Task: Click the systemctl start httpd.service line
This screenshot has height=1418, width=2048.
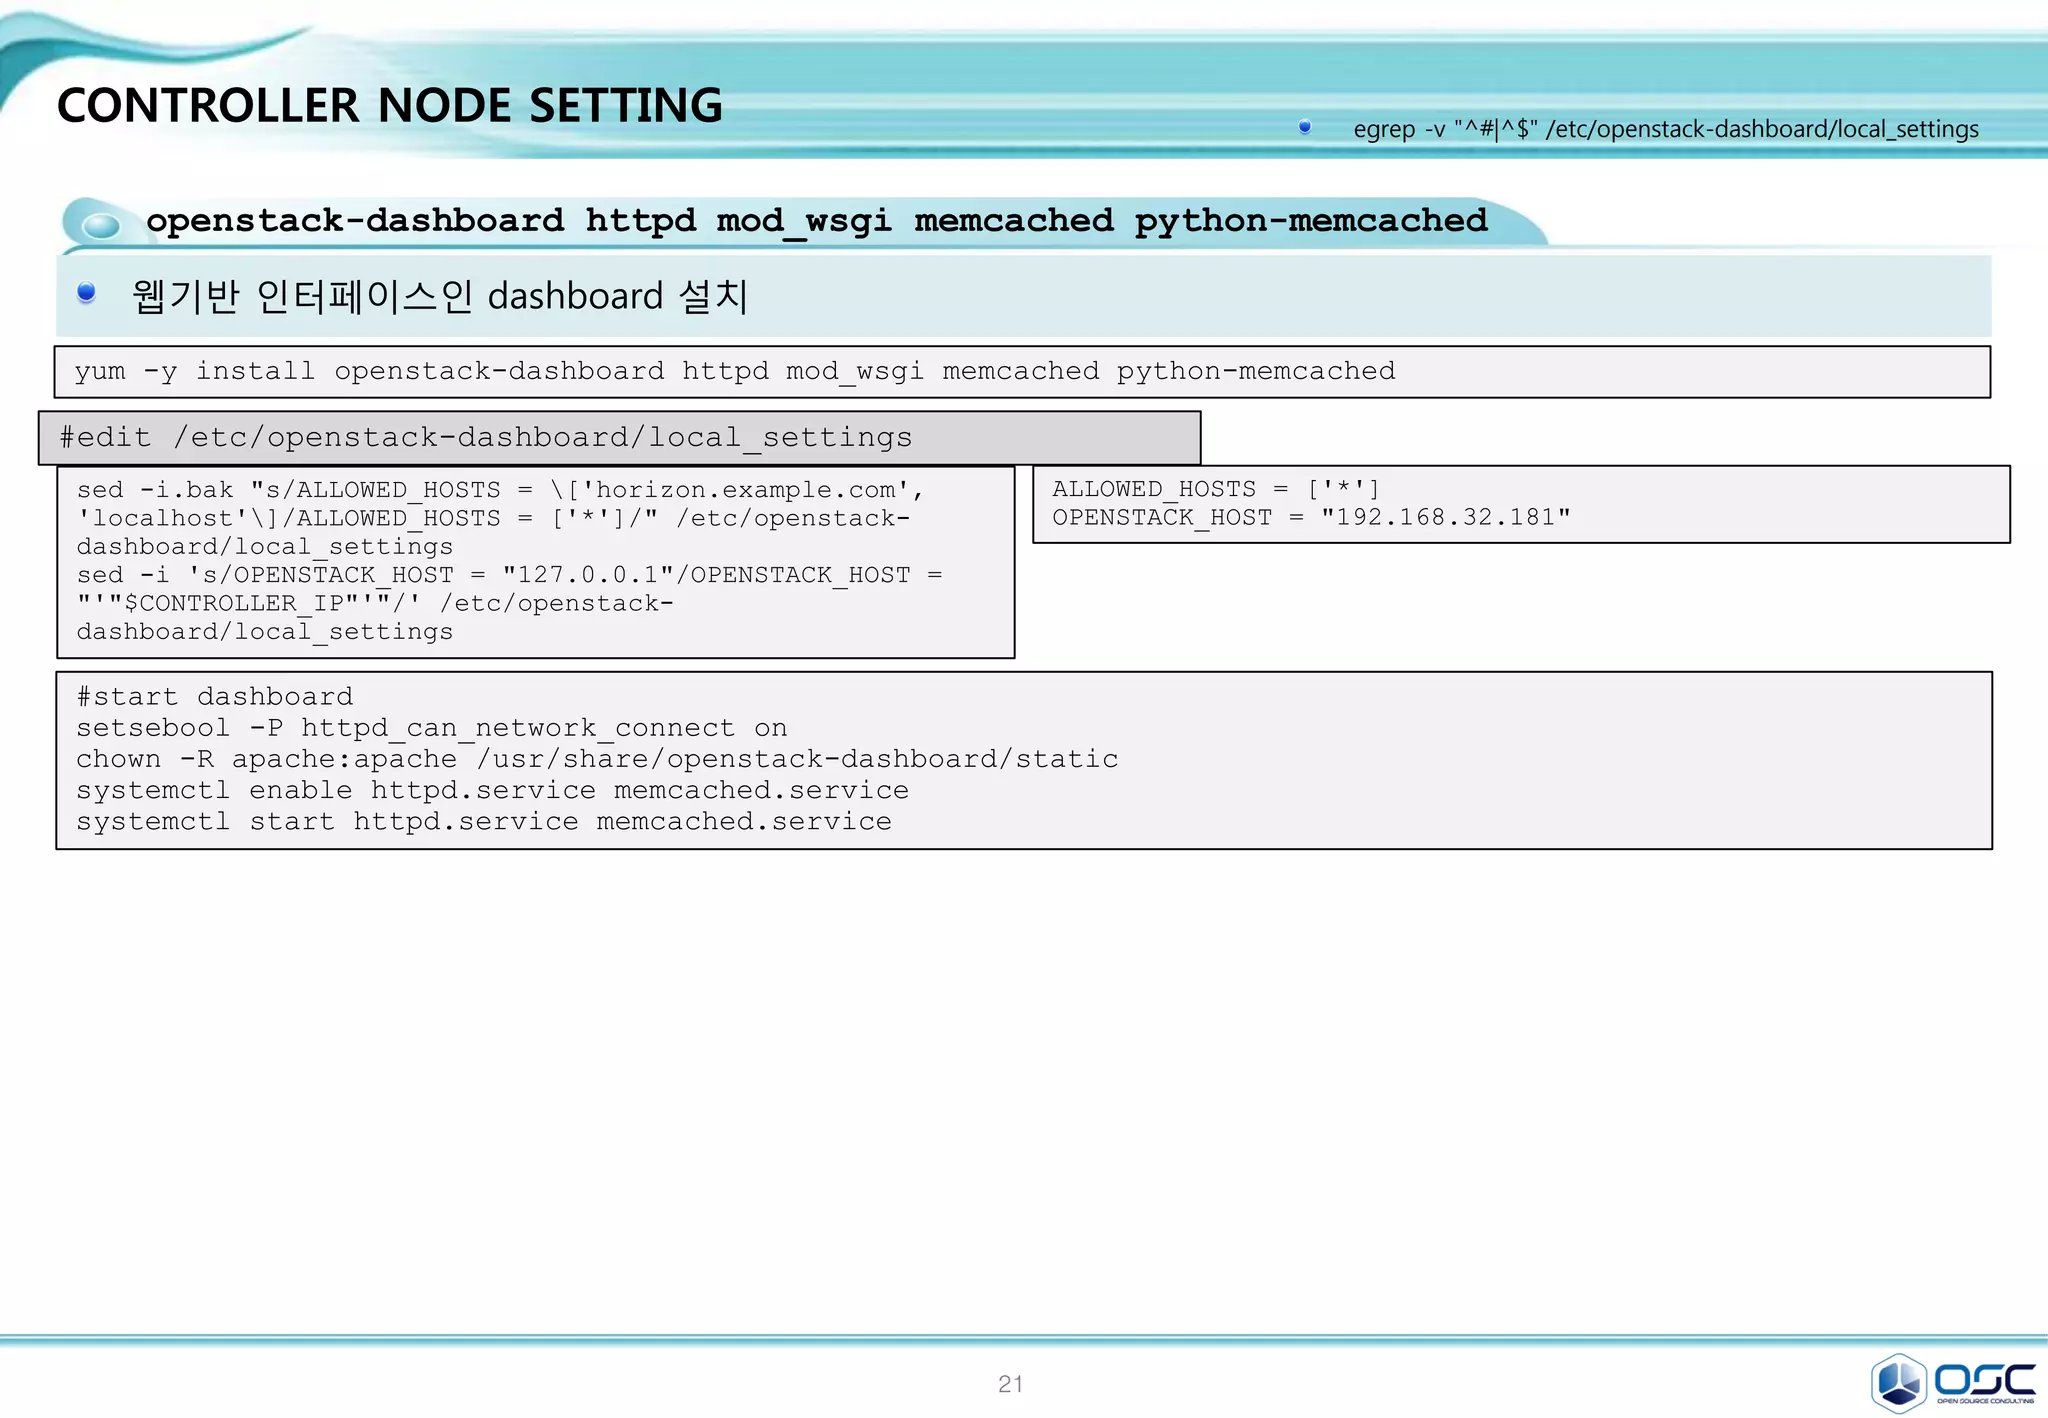Action: coord(483,821)
